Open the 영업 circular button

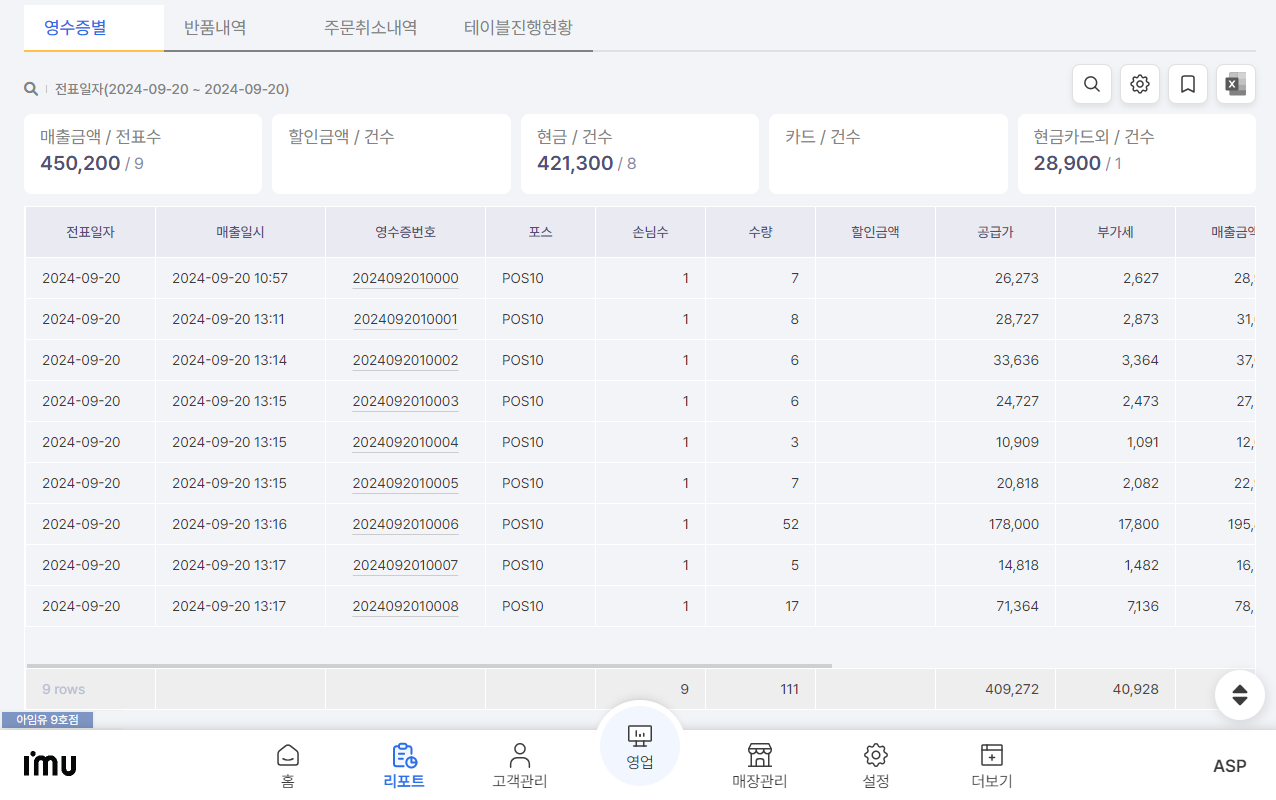640,746
